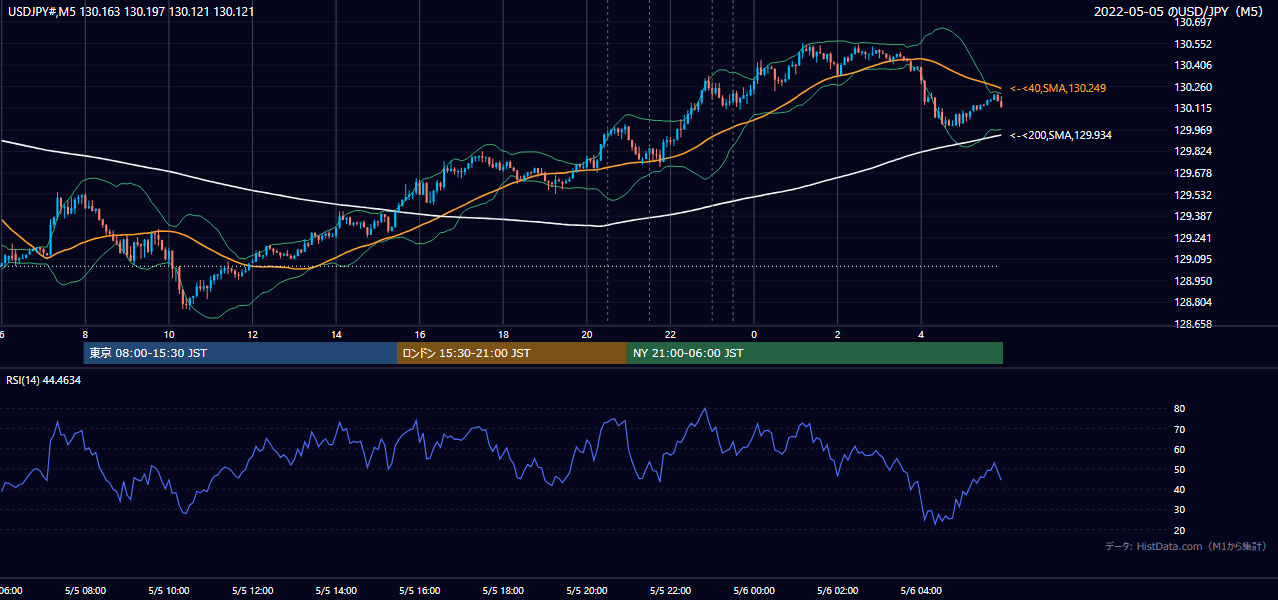This screenshot has width=1278, height=600.
Task: Click the 129.241 price axis label
Action: (1193, 238)
